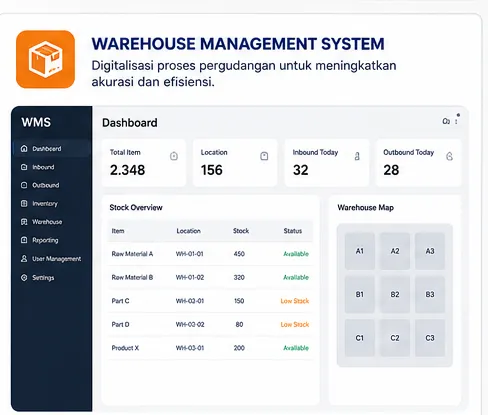488x415 pixels.
Task: Select the Part D item name
Action: [x=120, y=324]
